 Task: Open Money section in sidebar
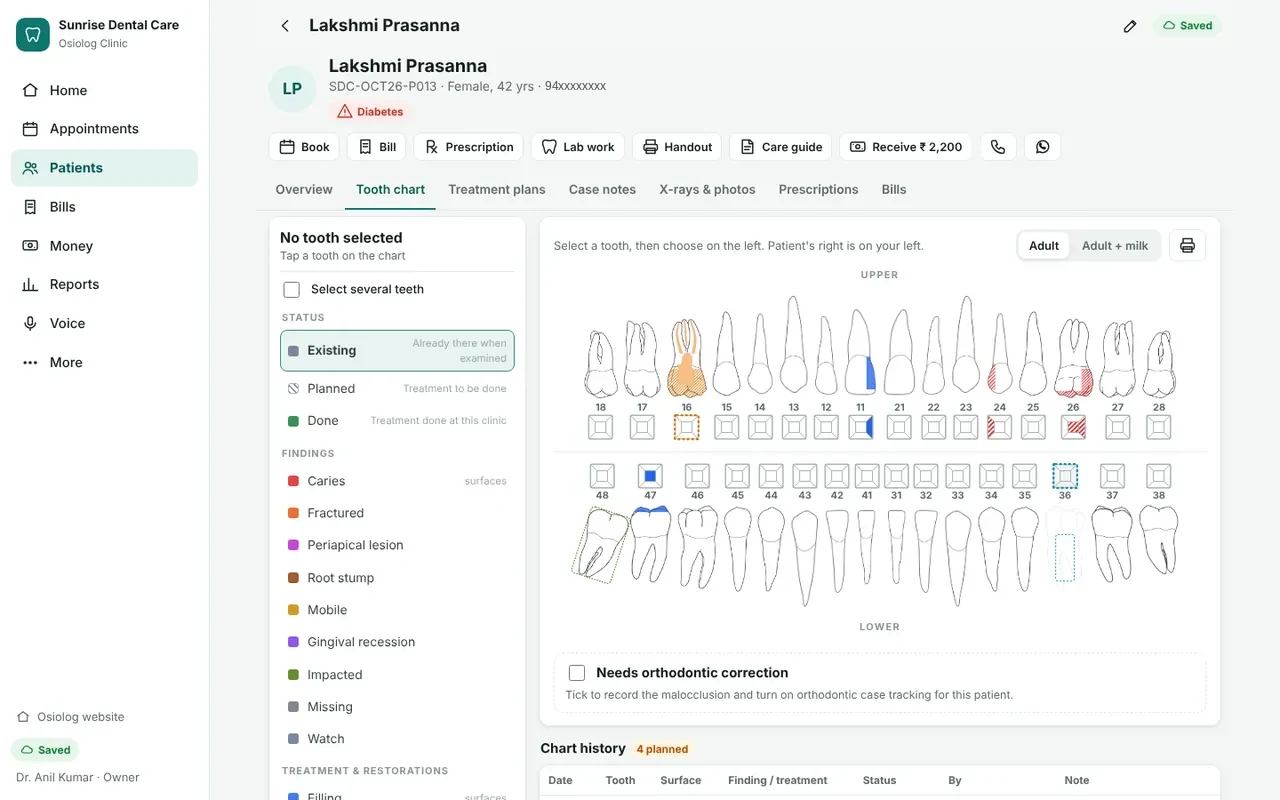(104, 246)
